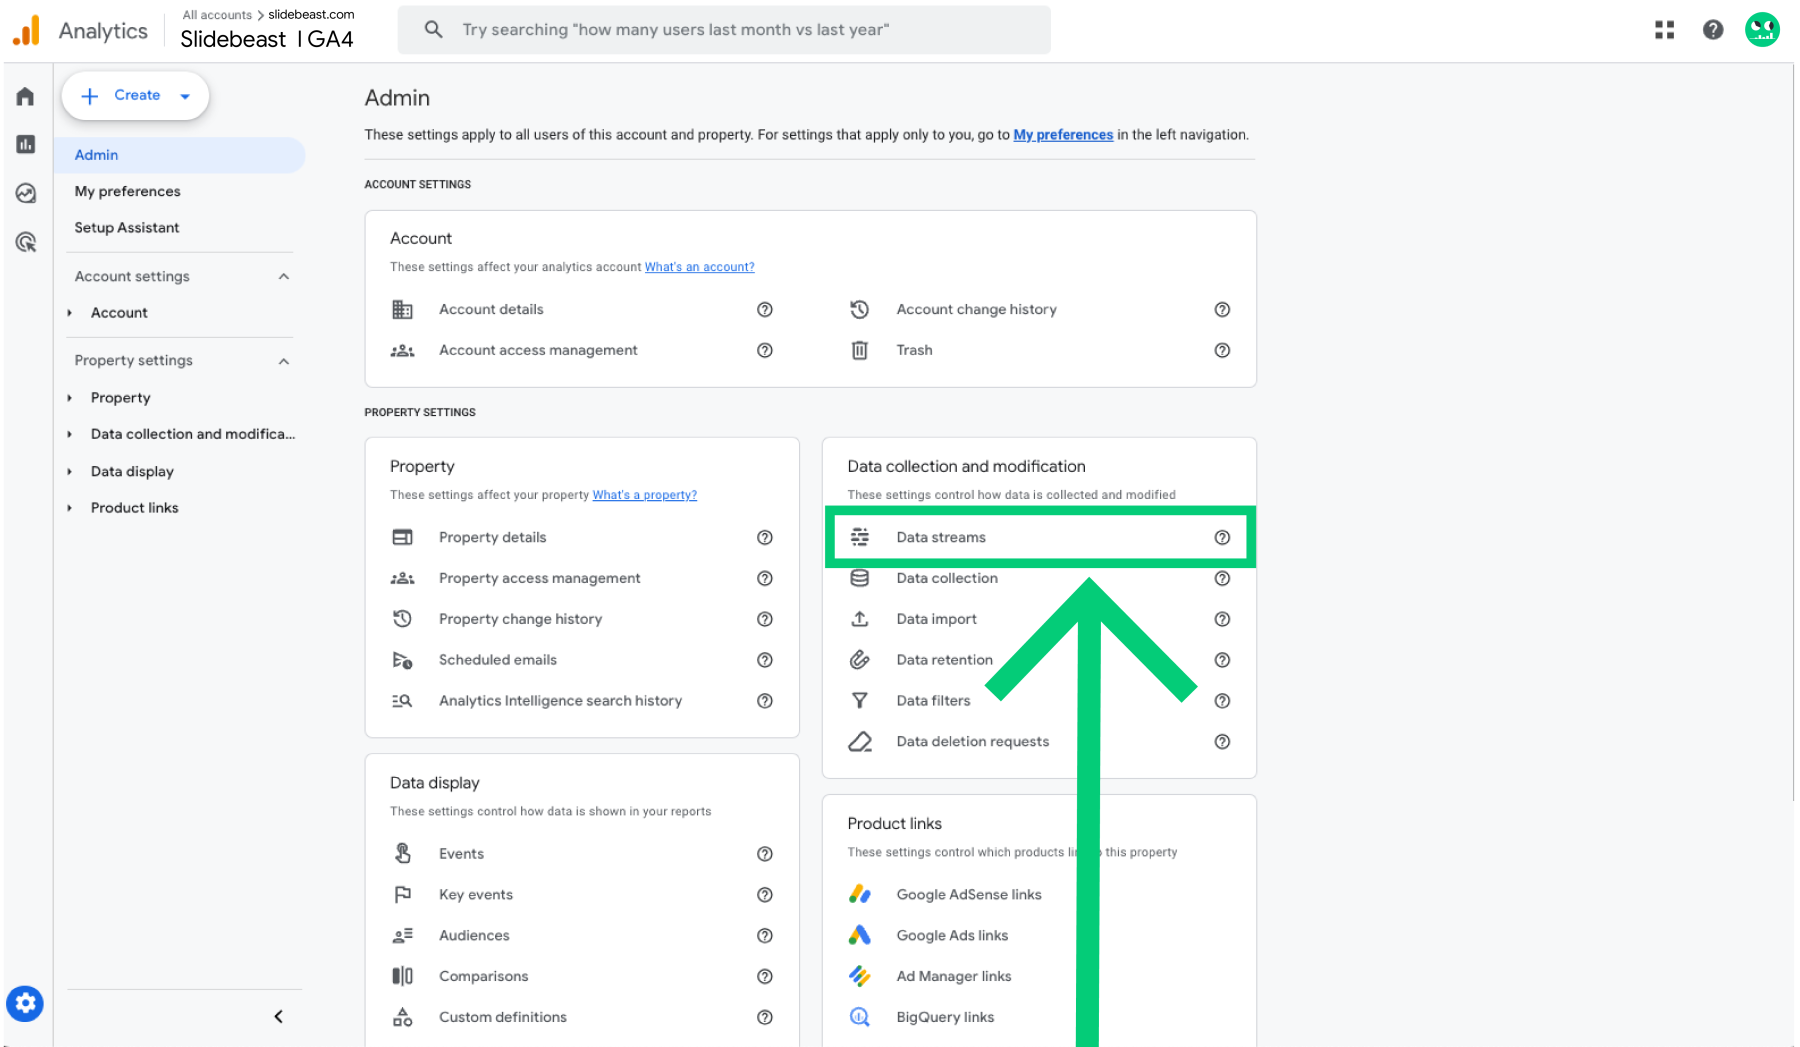Open the Home icon in left rail
The image size is (1800, 1047).
tap(25, 96)
